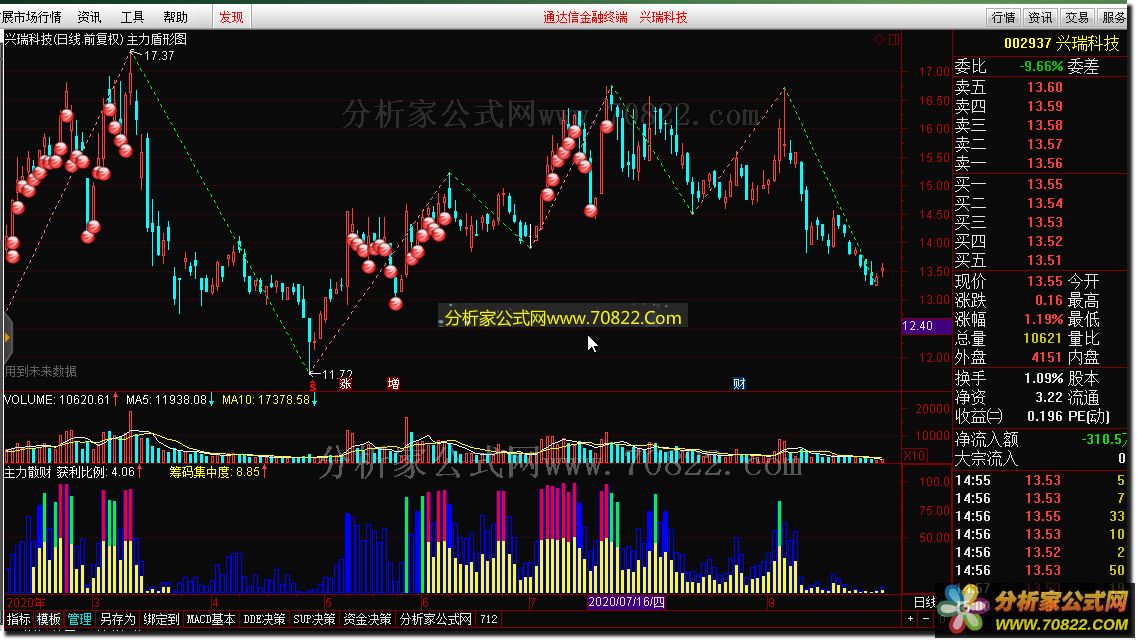Click the 绑定到 button in bottom bar
This screenshot has width=1137, height=640.
(161, 619)
